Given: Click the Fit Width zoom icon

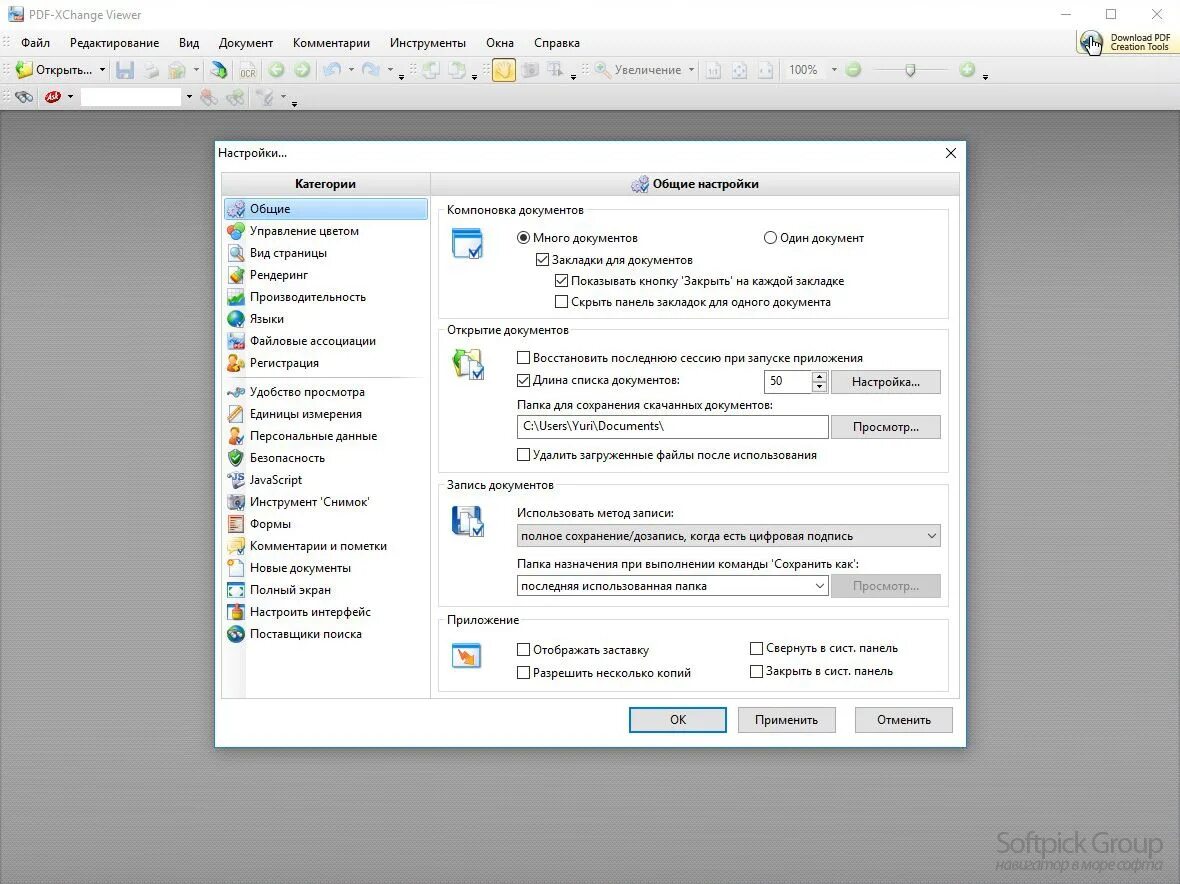Looking at the screenshot, I should [x=765, y=70].
